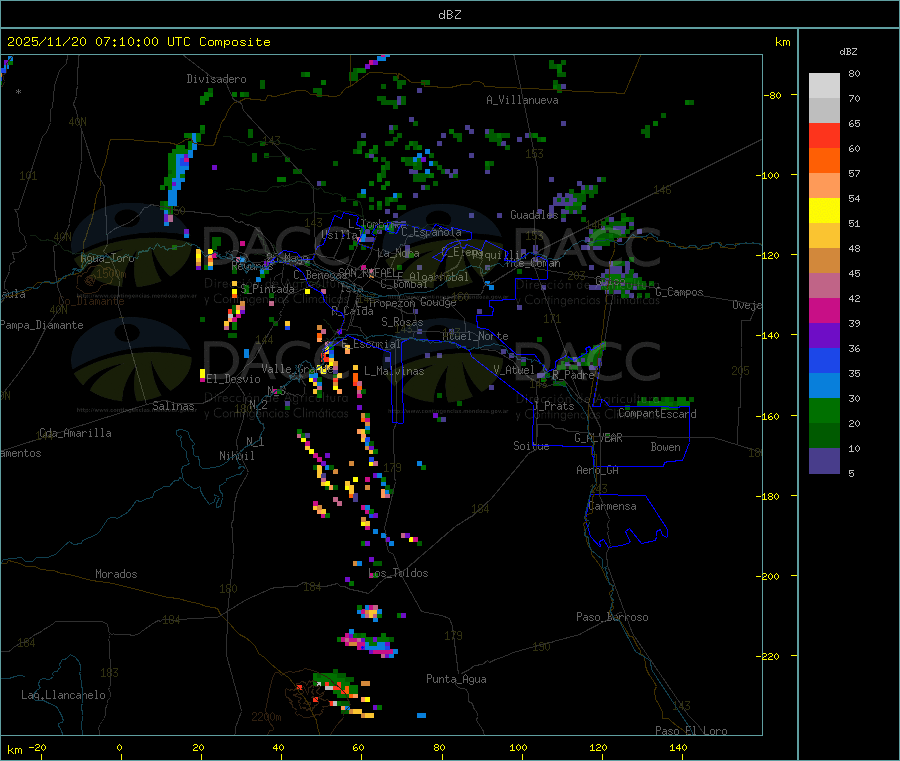Viewport: 900px width, 761px height.
Task: Pick the bright green legend color swatch
Action: pyautogui.click(x=824, y=411)
